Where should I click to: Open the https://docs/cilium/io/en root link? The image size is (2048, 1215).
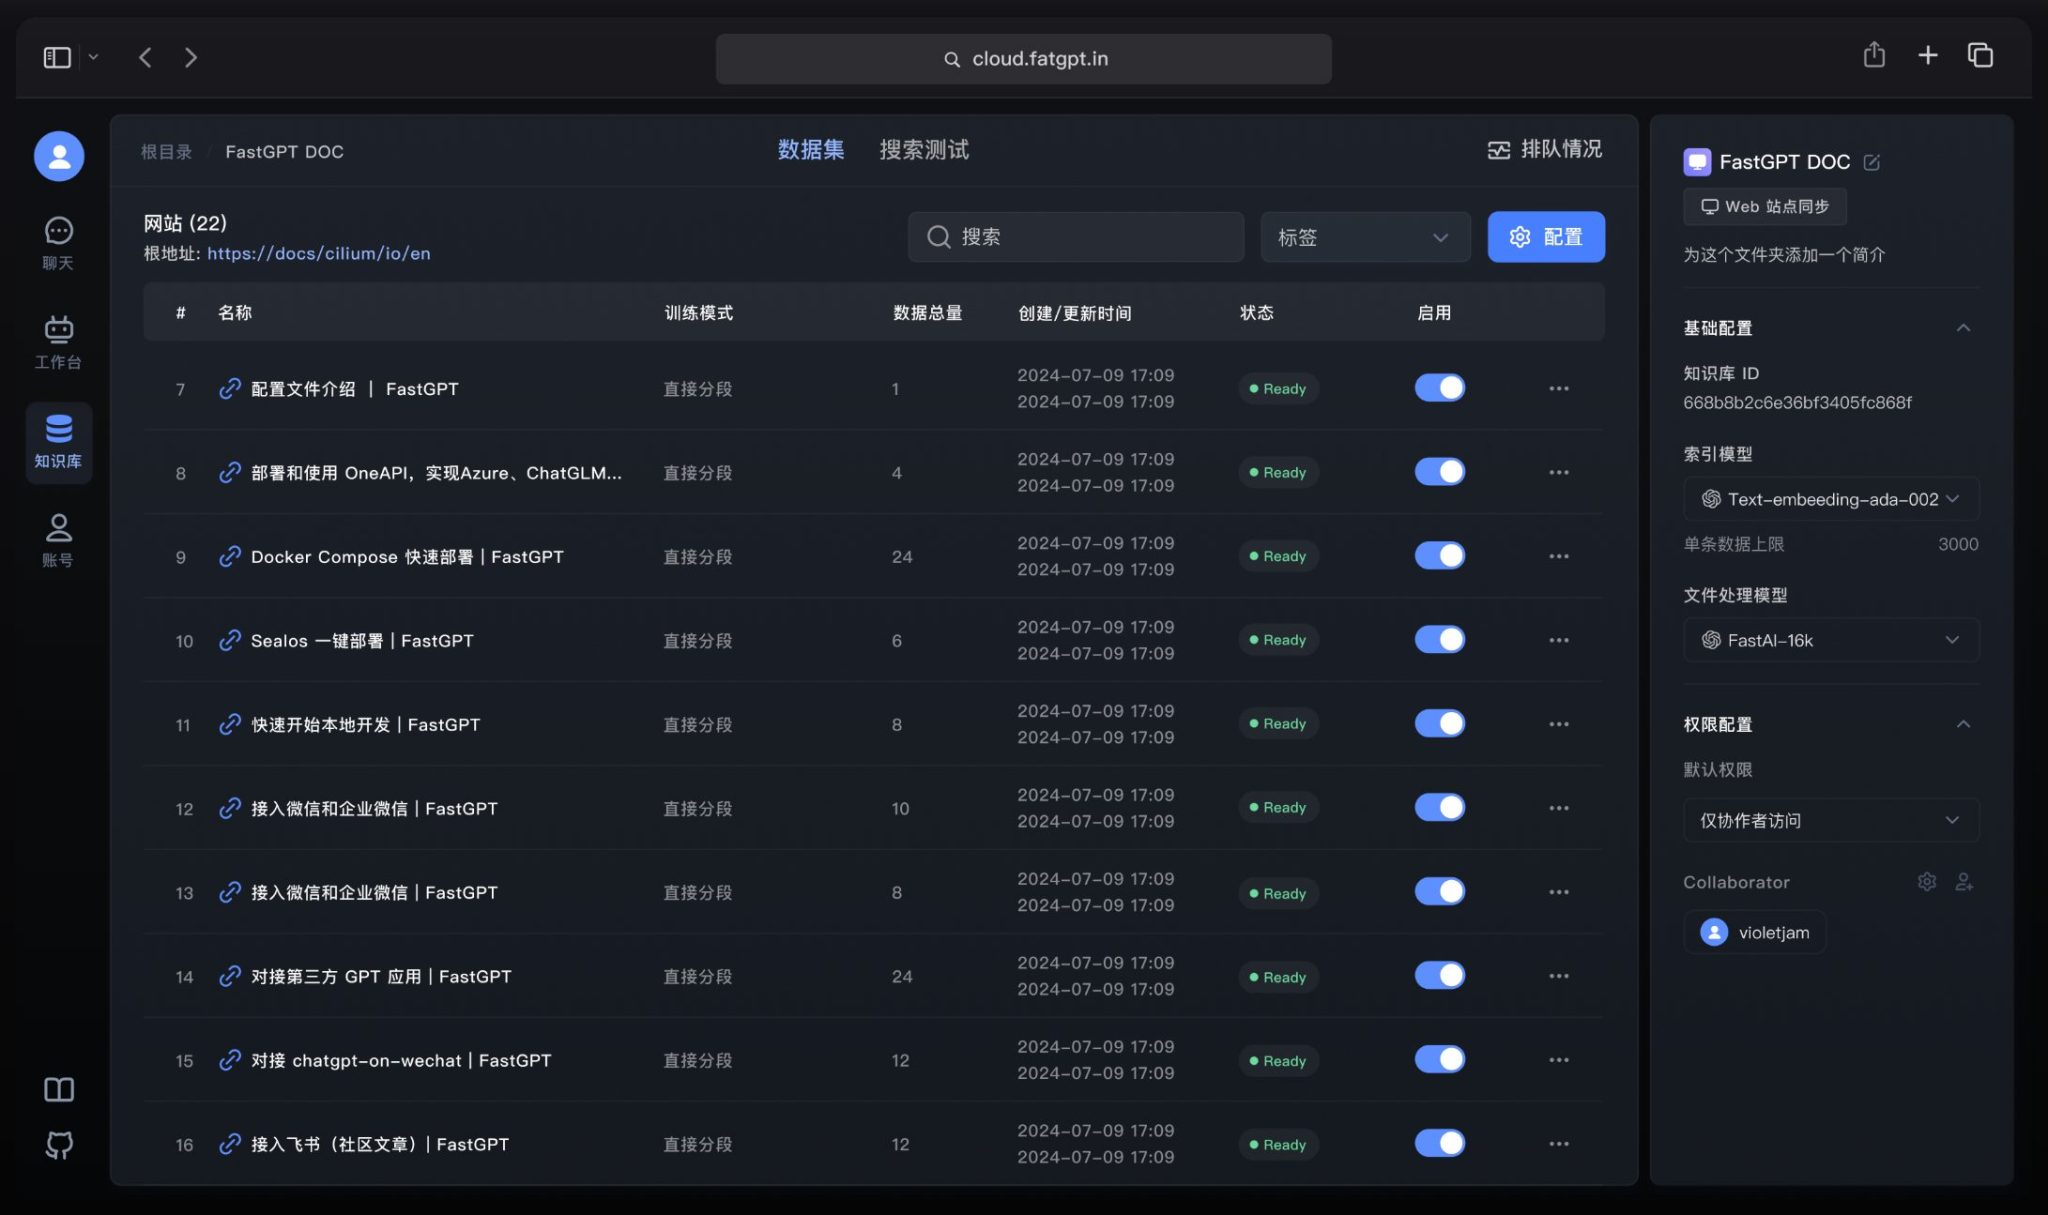pos(318,253)
